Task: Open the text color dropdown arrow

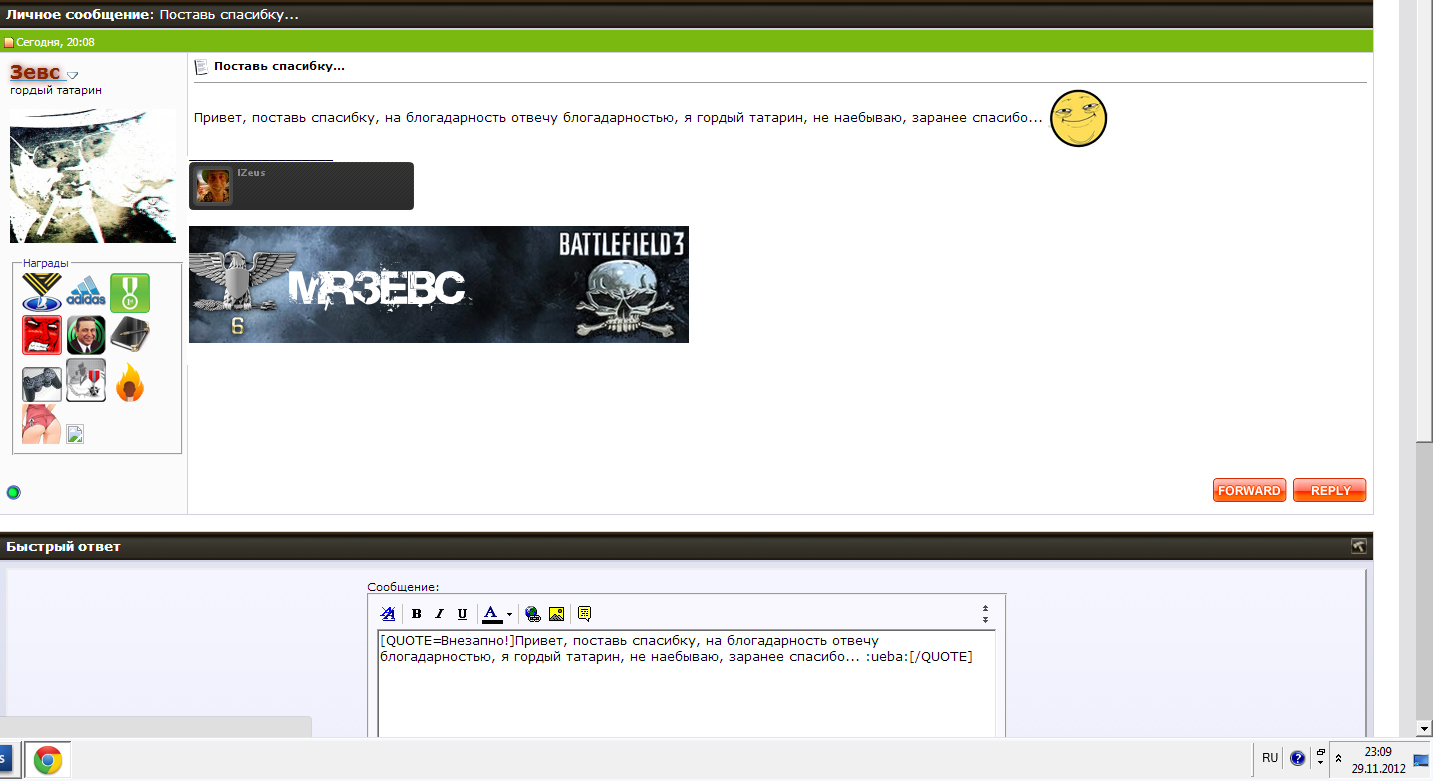Action: [509, 615]
